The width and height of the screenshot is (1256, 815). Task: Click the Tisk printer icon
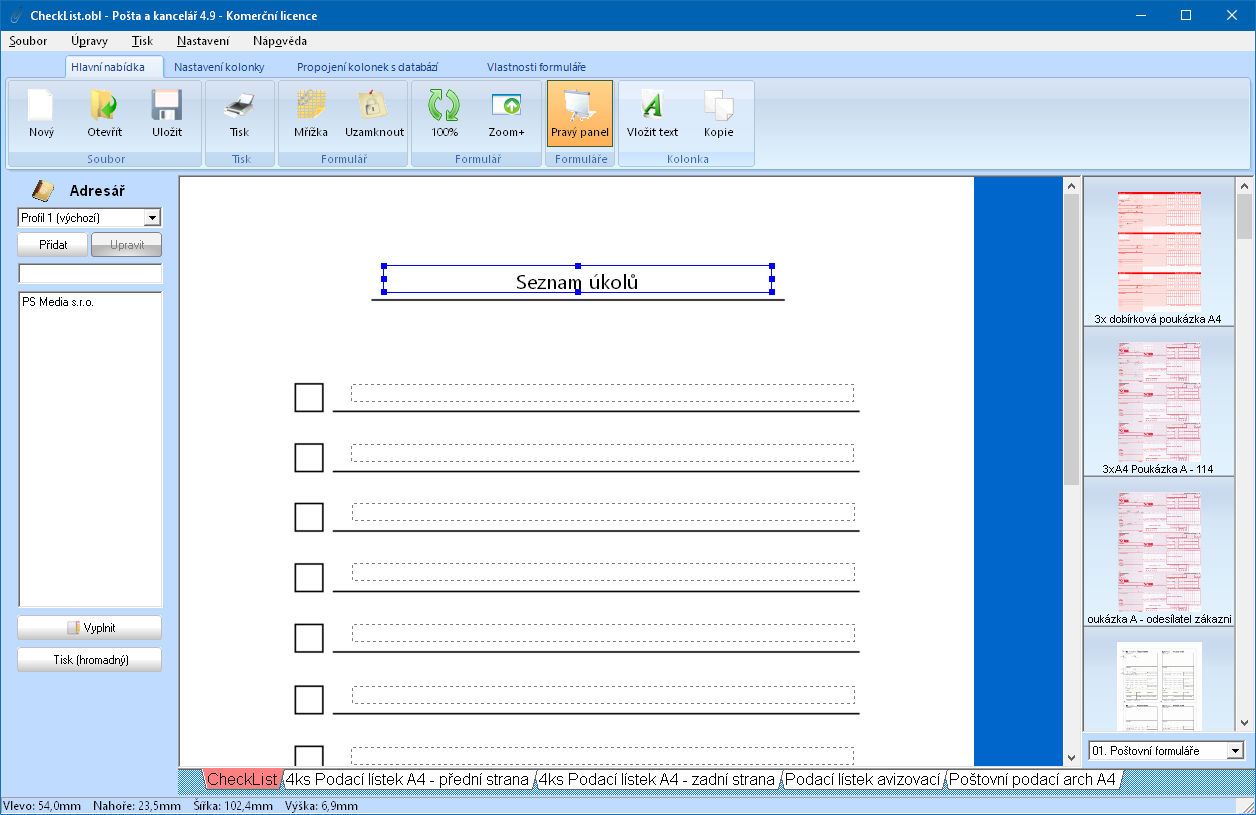[239, 107]
